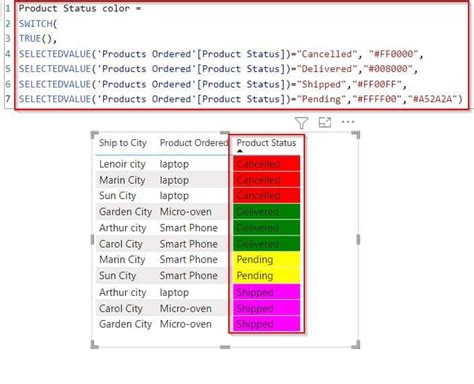The image size is (474, 384).
Task: Select 'Garden City' in the last row
Action: pos(125,324)
